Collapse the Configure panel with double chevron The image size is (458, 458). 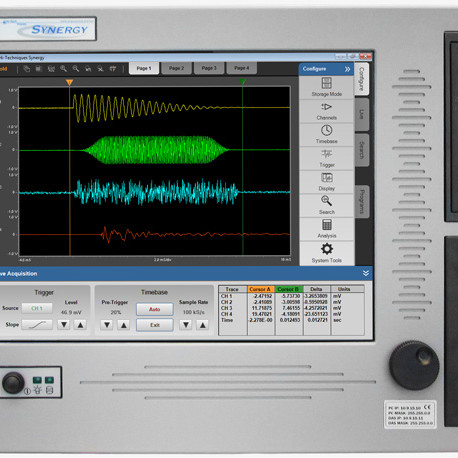(x=347, y=69)
